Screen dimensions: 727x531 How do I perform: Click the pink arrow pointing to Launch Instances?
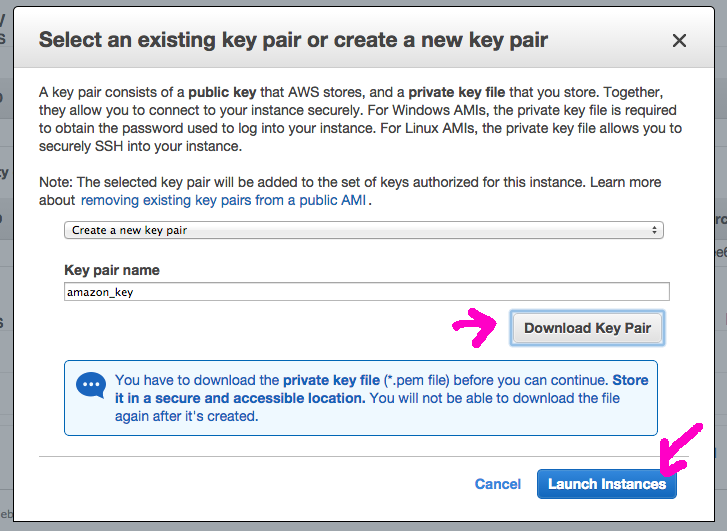pos(678,451)
